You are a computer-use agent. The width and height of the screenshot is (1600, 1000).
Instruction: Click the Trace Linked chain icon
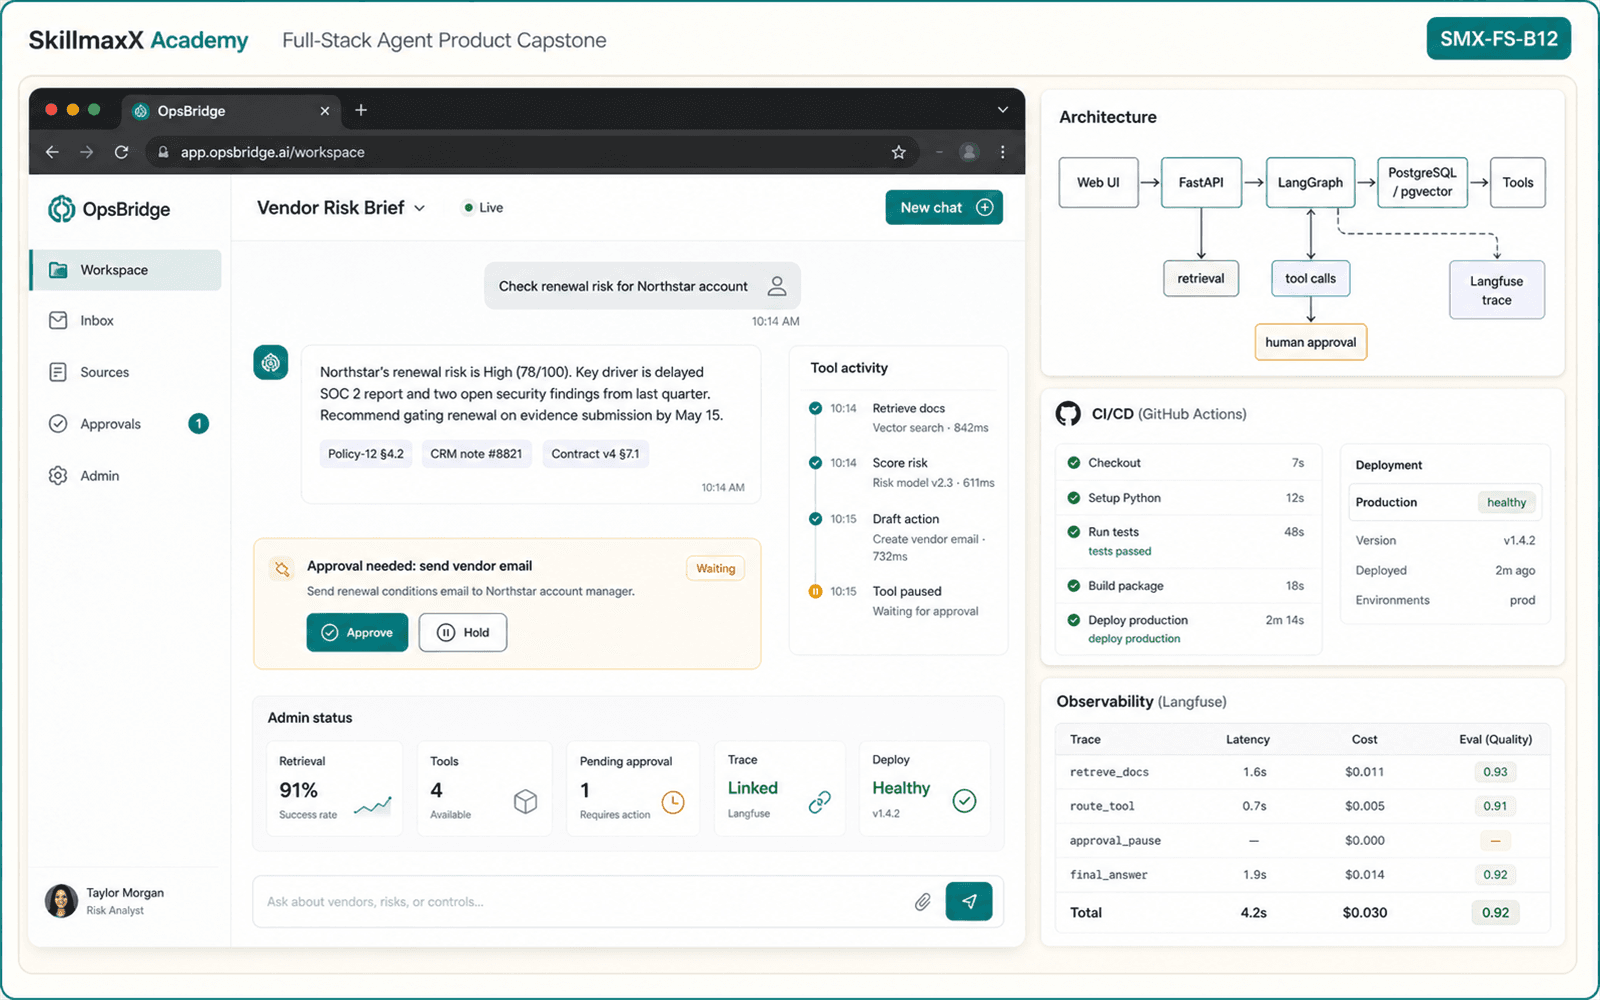(819, 801)
